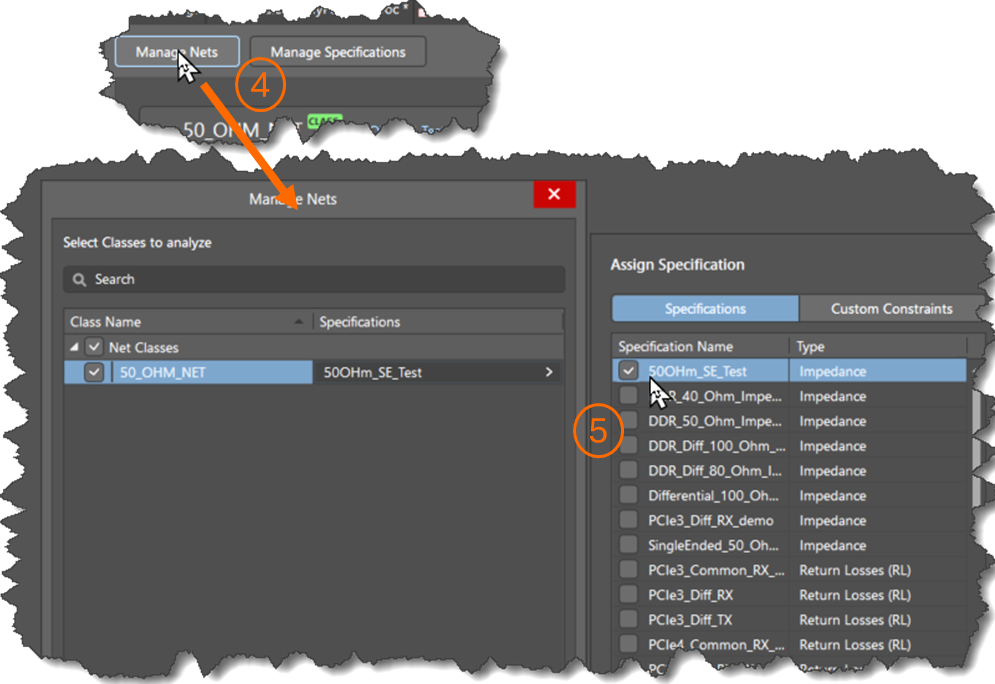
Task: Switch to the Specifications tab
Action: tap(705, 308)
